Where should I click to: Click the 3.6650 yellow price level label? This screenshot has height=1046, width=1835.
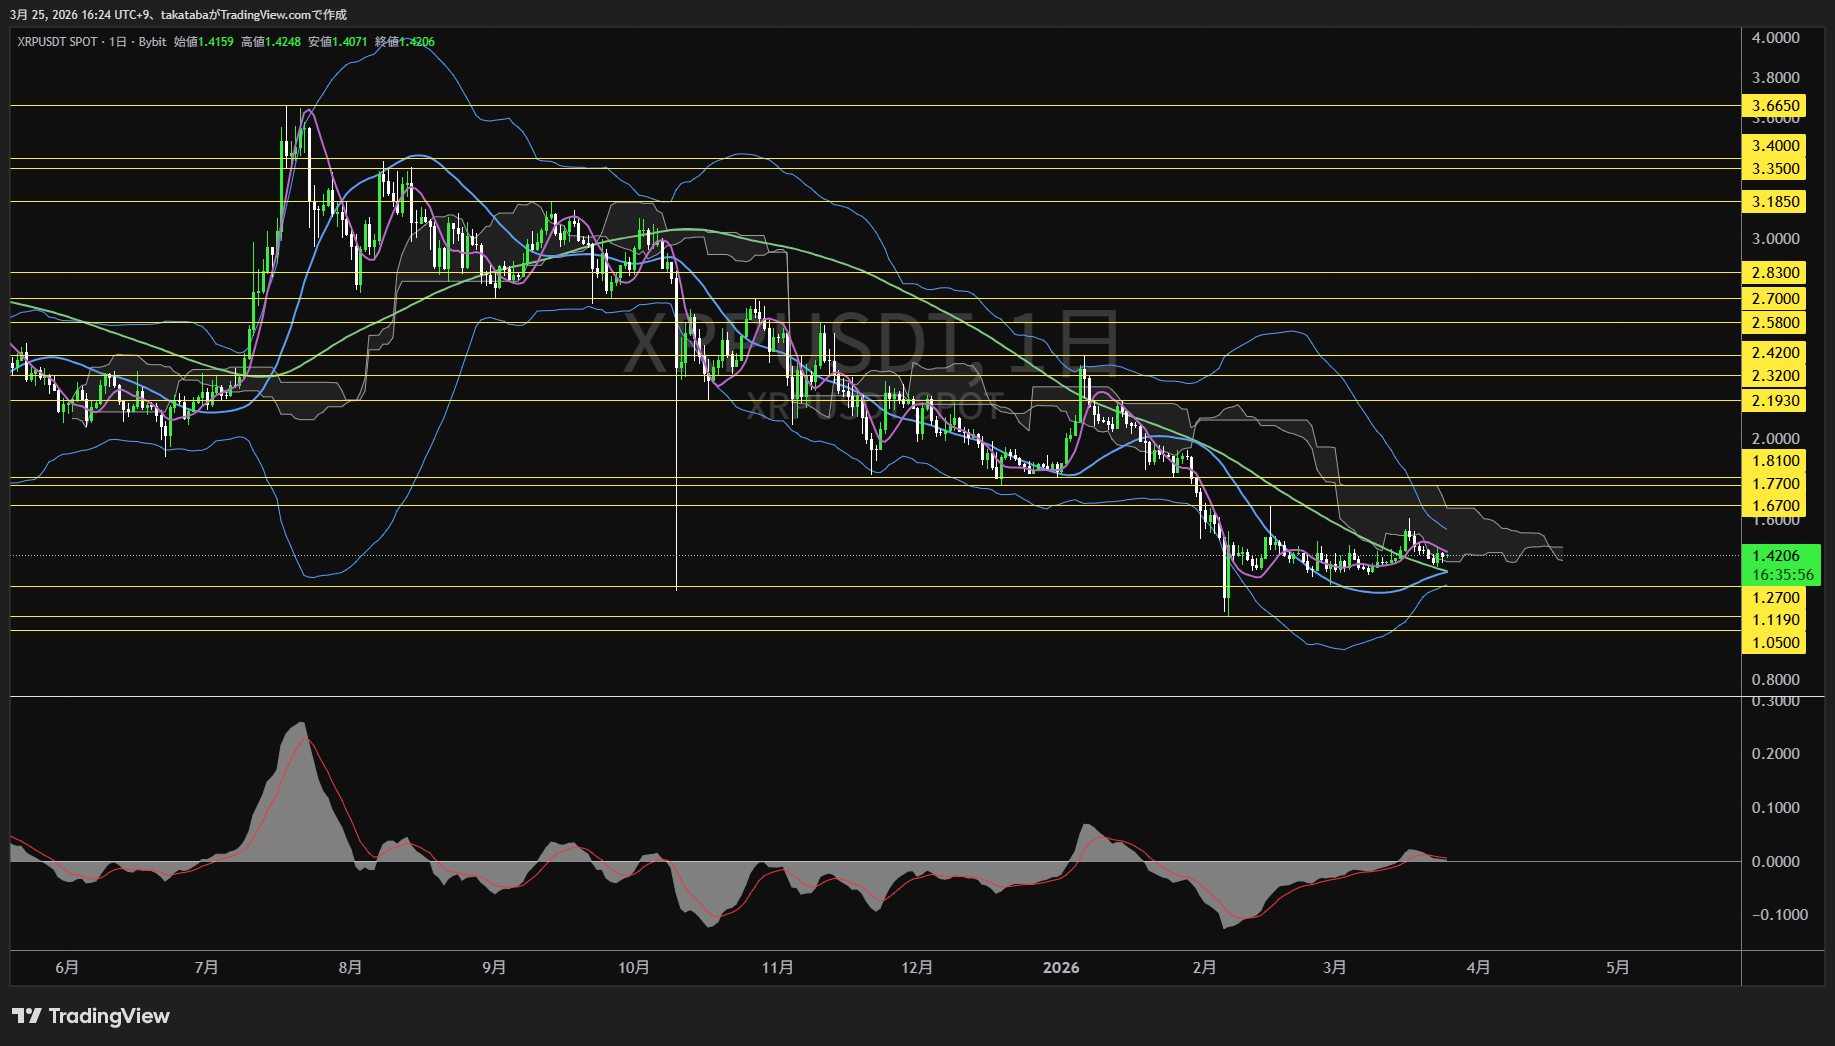coord(1775,106)
